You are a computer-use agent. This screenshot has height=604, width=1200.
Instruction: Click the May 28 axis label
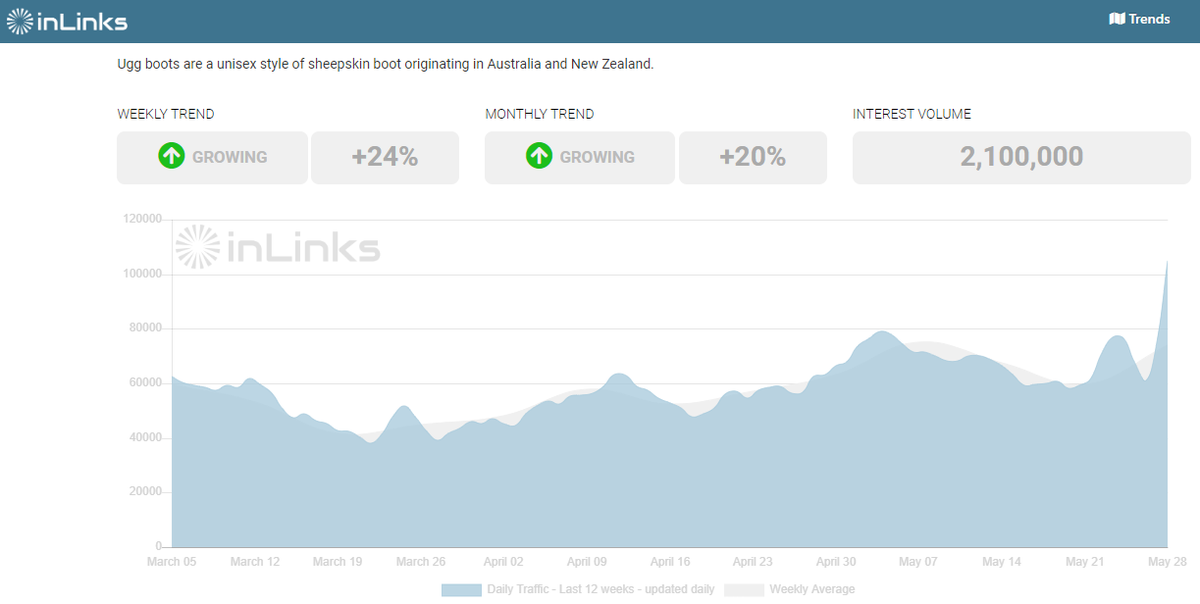[1165, 562]
